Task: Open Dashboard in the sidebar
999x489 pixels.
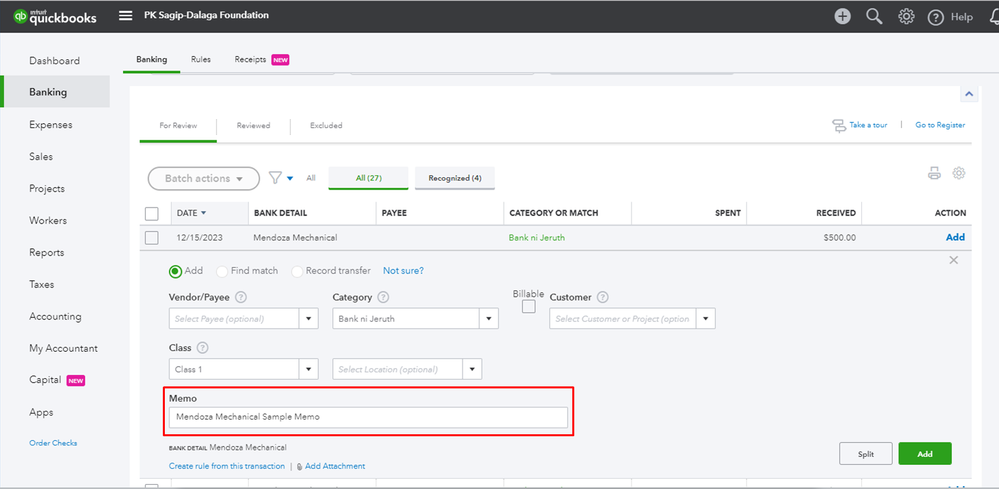Action: click(x=55, y=61)
